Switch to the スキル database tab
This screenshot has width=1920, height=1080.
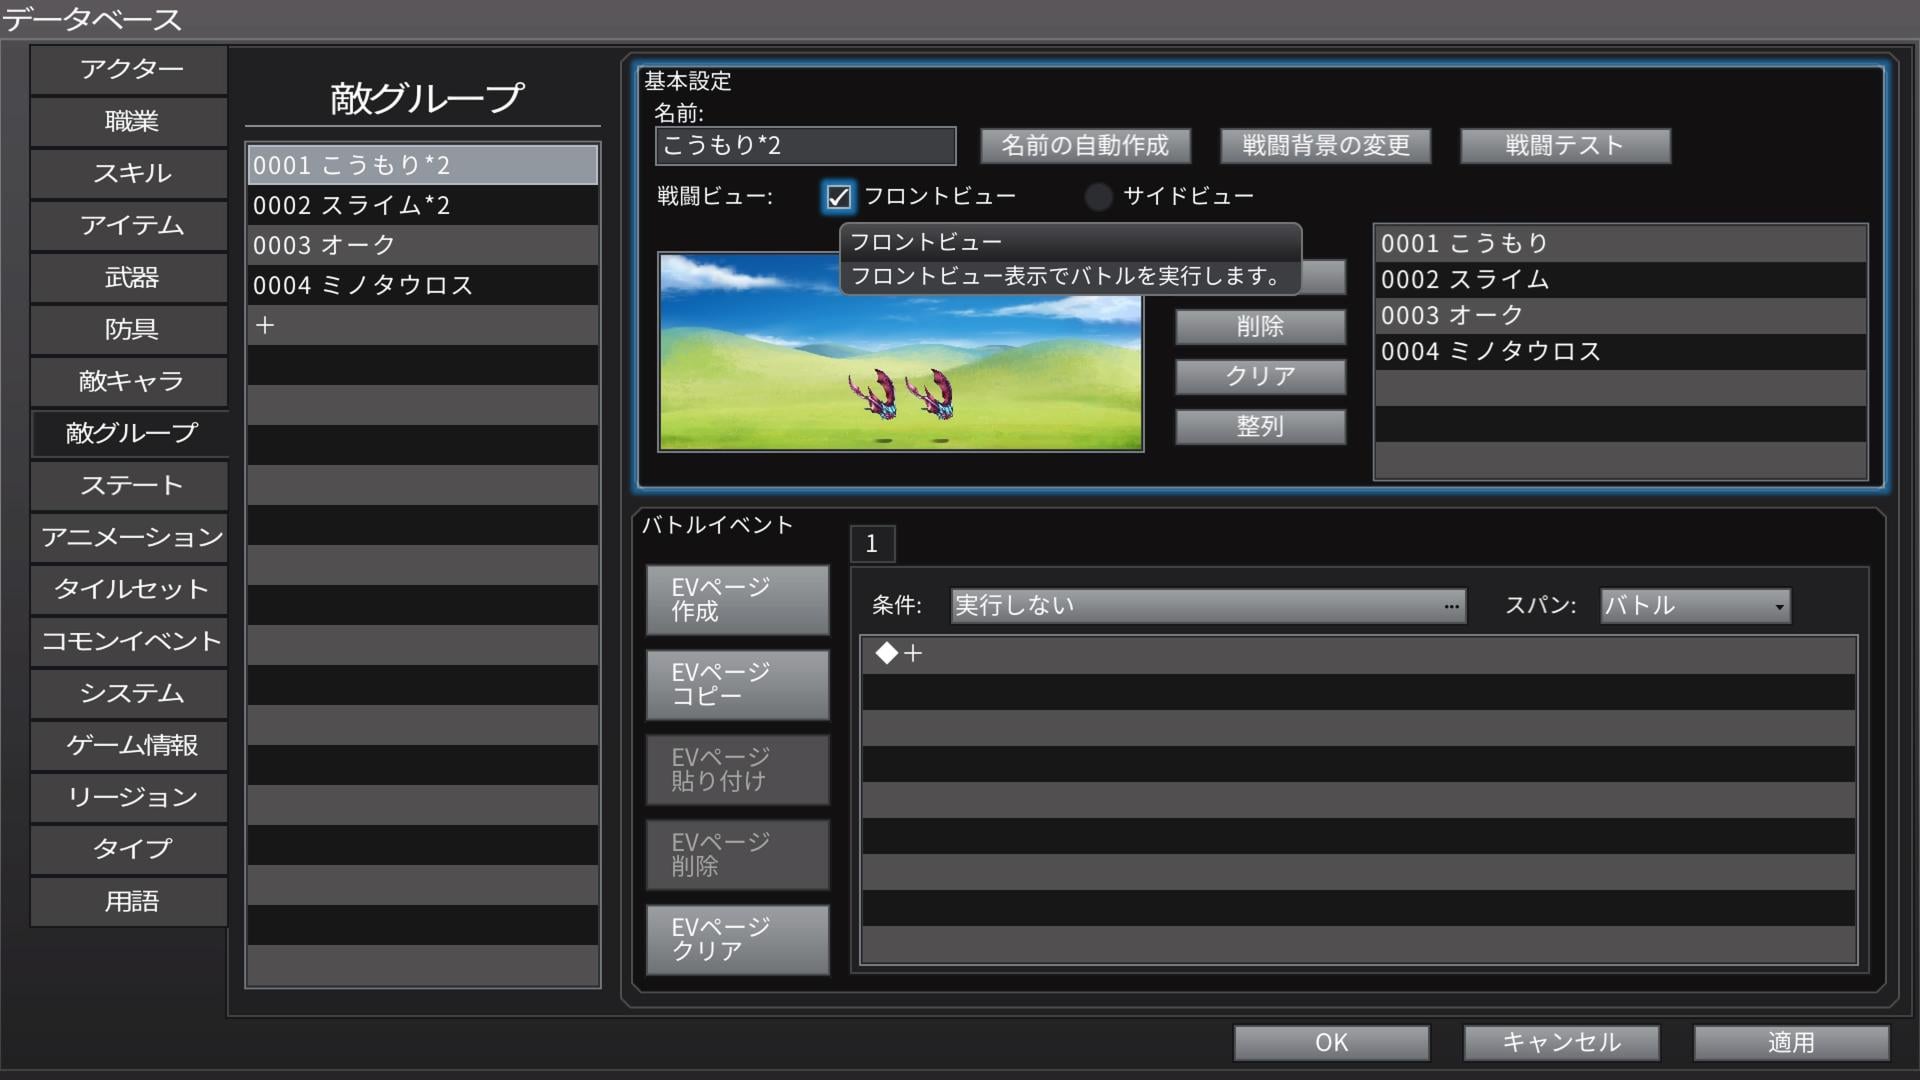pos(130,174)
